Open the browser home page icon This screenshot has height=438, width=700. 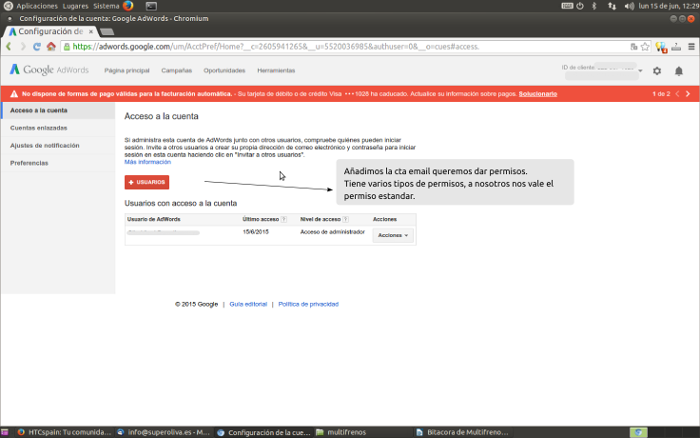(51, 46)
